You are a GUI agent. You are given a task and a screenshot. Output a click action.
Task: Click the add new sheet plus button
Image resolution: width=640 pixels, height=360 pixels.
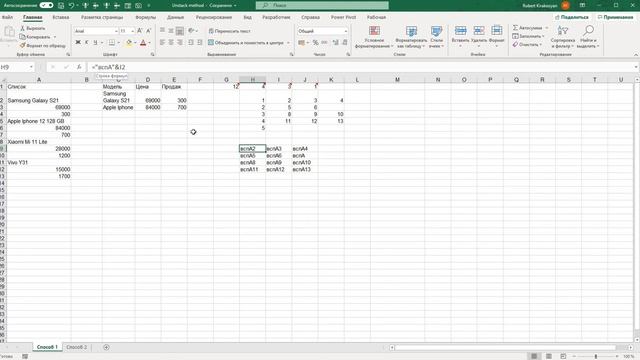click(x=106, y=347)
